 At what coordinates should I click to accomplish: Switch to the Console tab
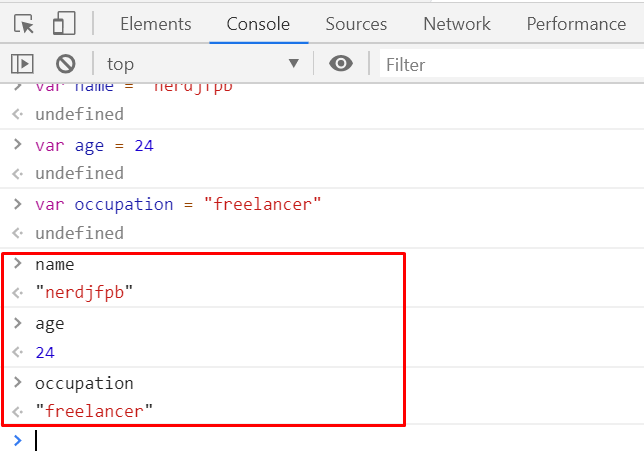pos(258,24)
